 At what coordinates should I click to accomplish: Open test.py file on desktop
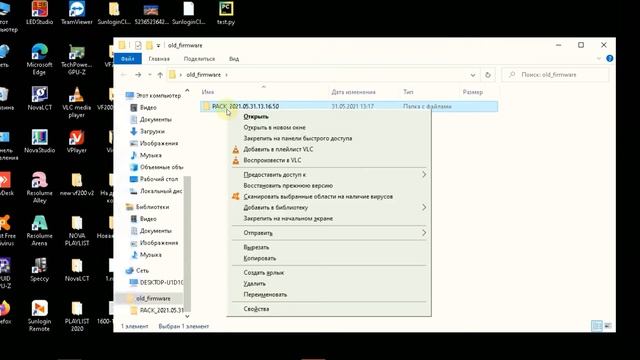click(x=226, y=13)
